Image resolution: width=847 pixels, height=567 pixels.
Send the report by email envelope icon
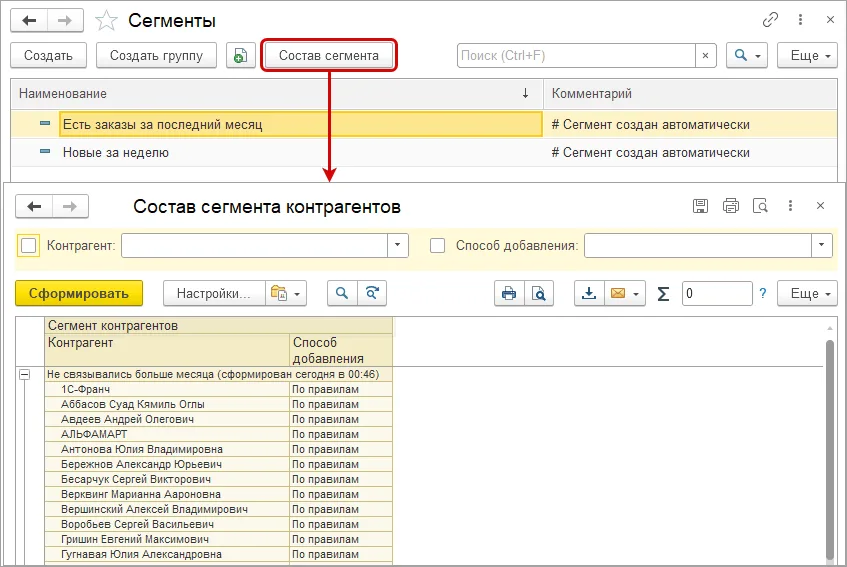(x=617, y=293)
